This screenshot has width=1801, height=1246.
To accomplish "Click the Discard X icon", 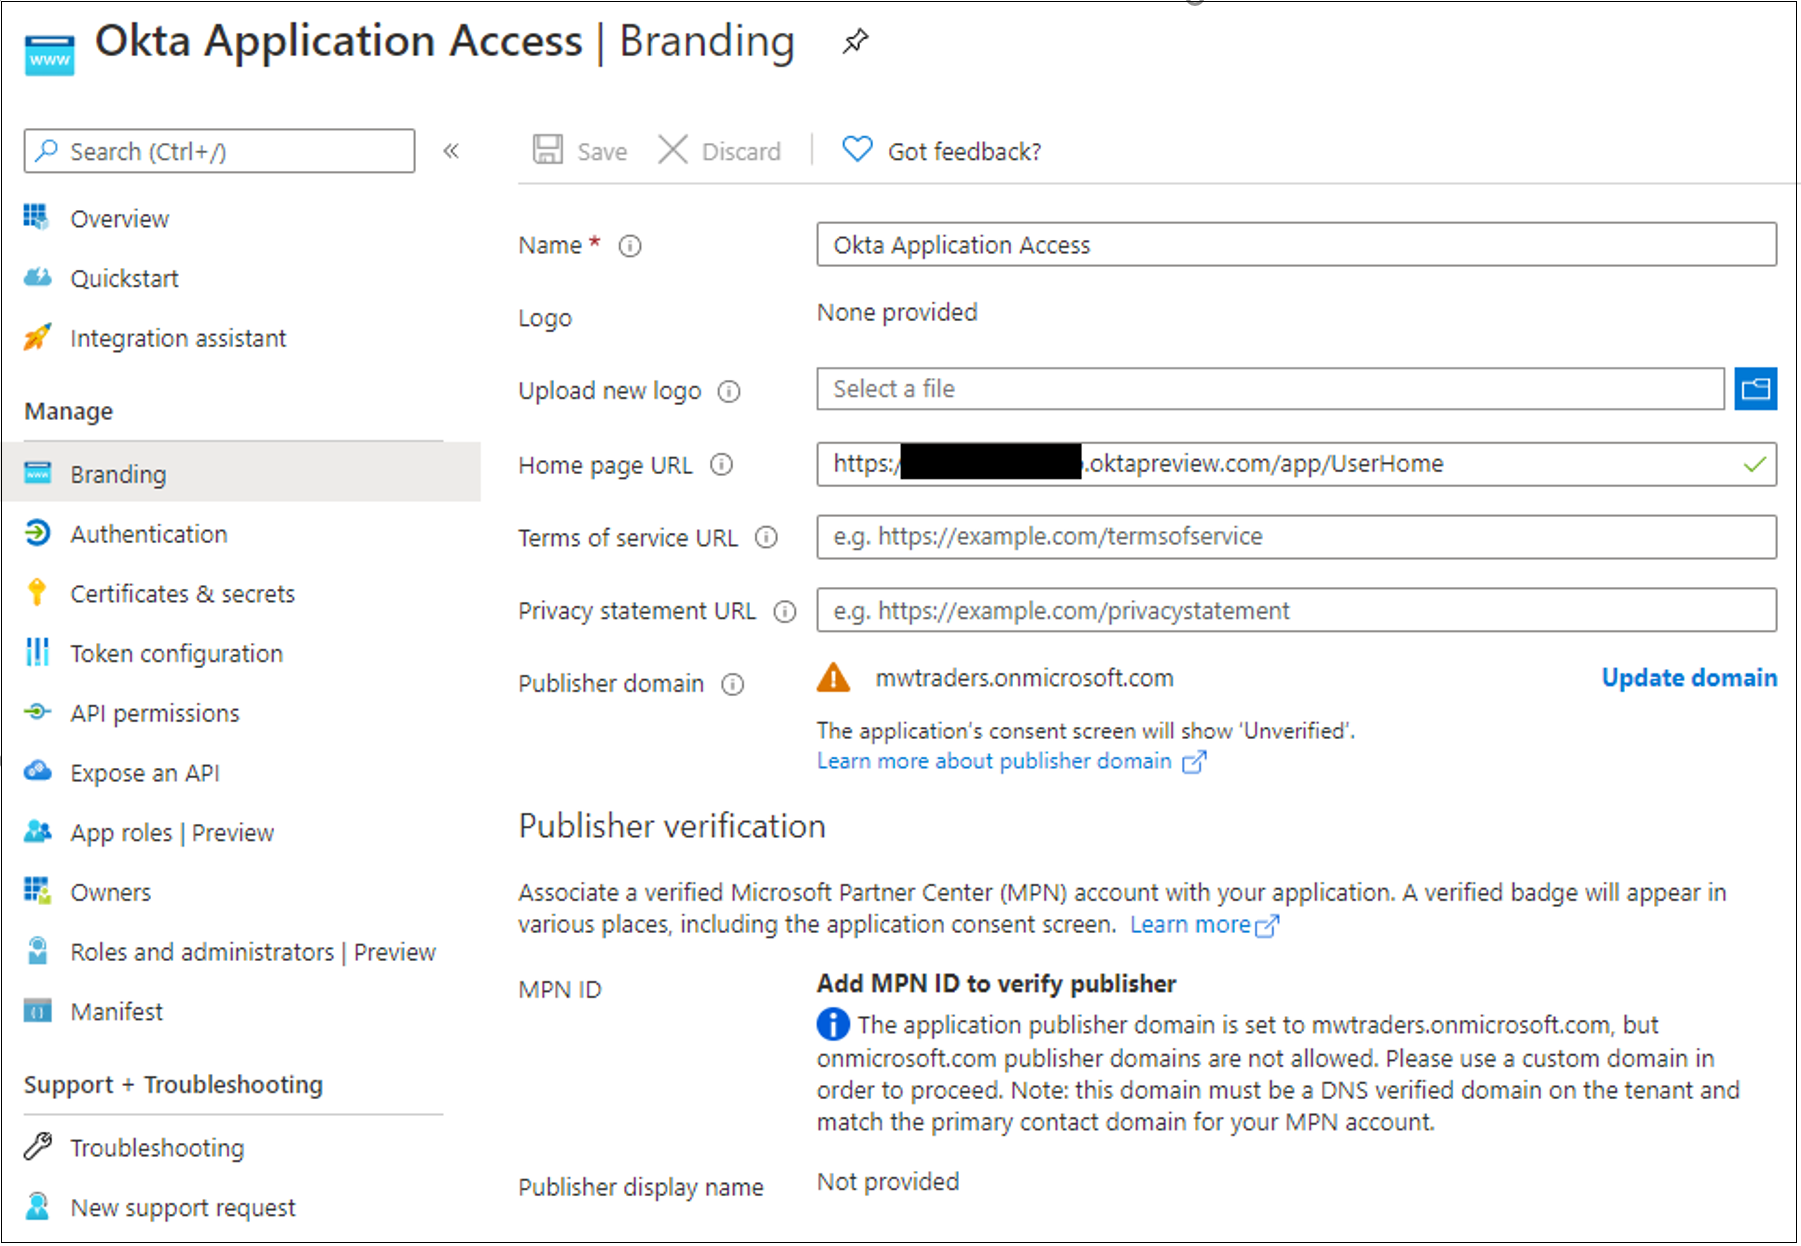I will click(x=673, y=150).
